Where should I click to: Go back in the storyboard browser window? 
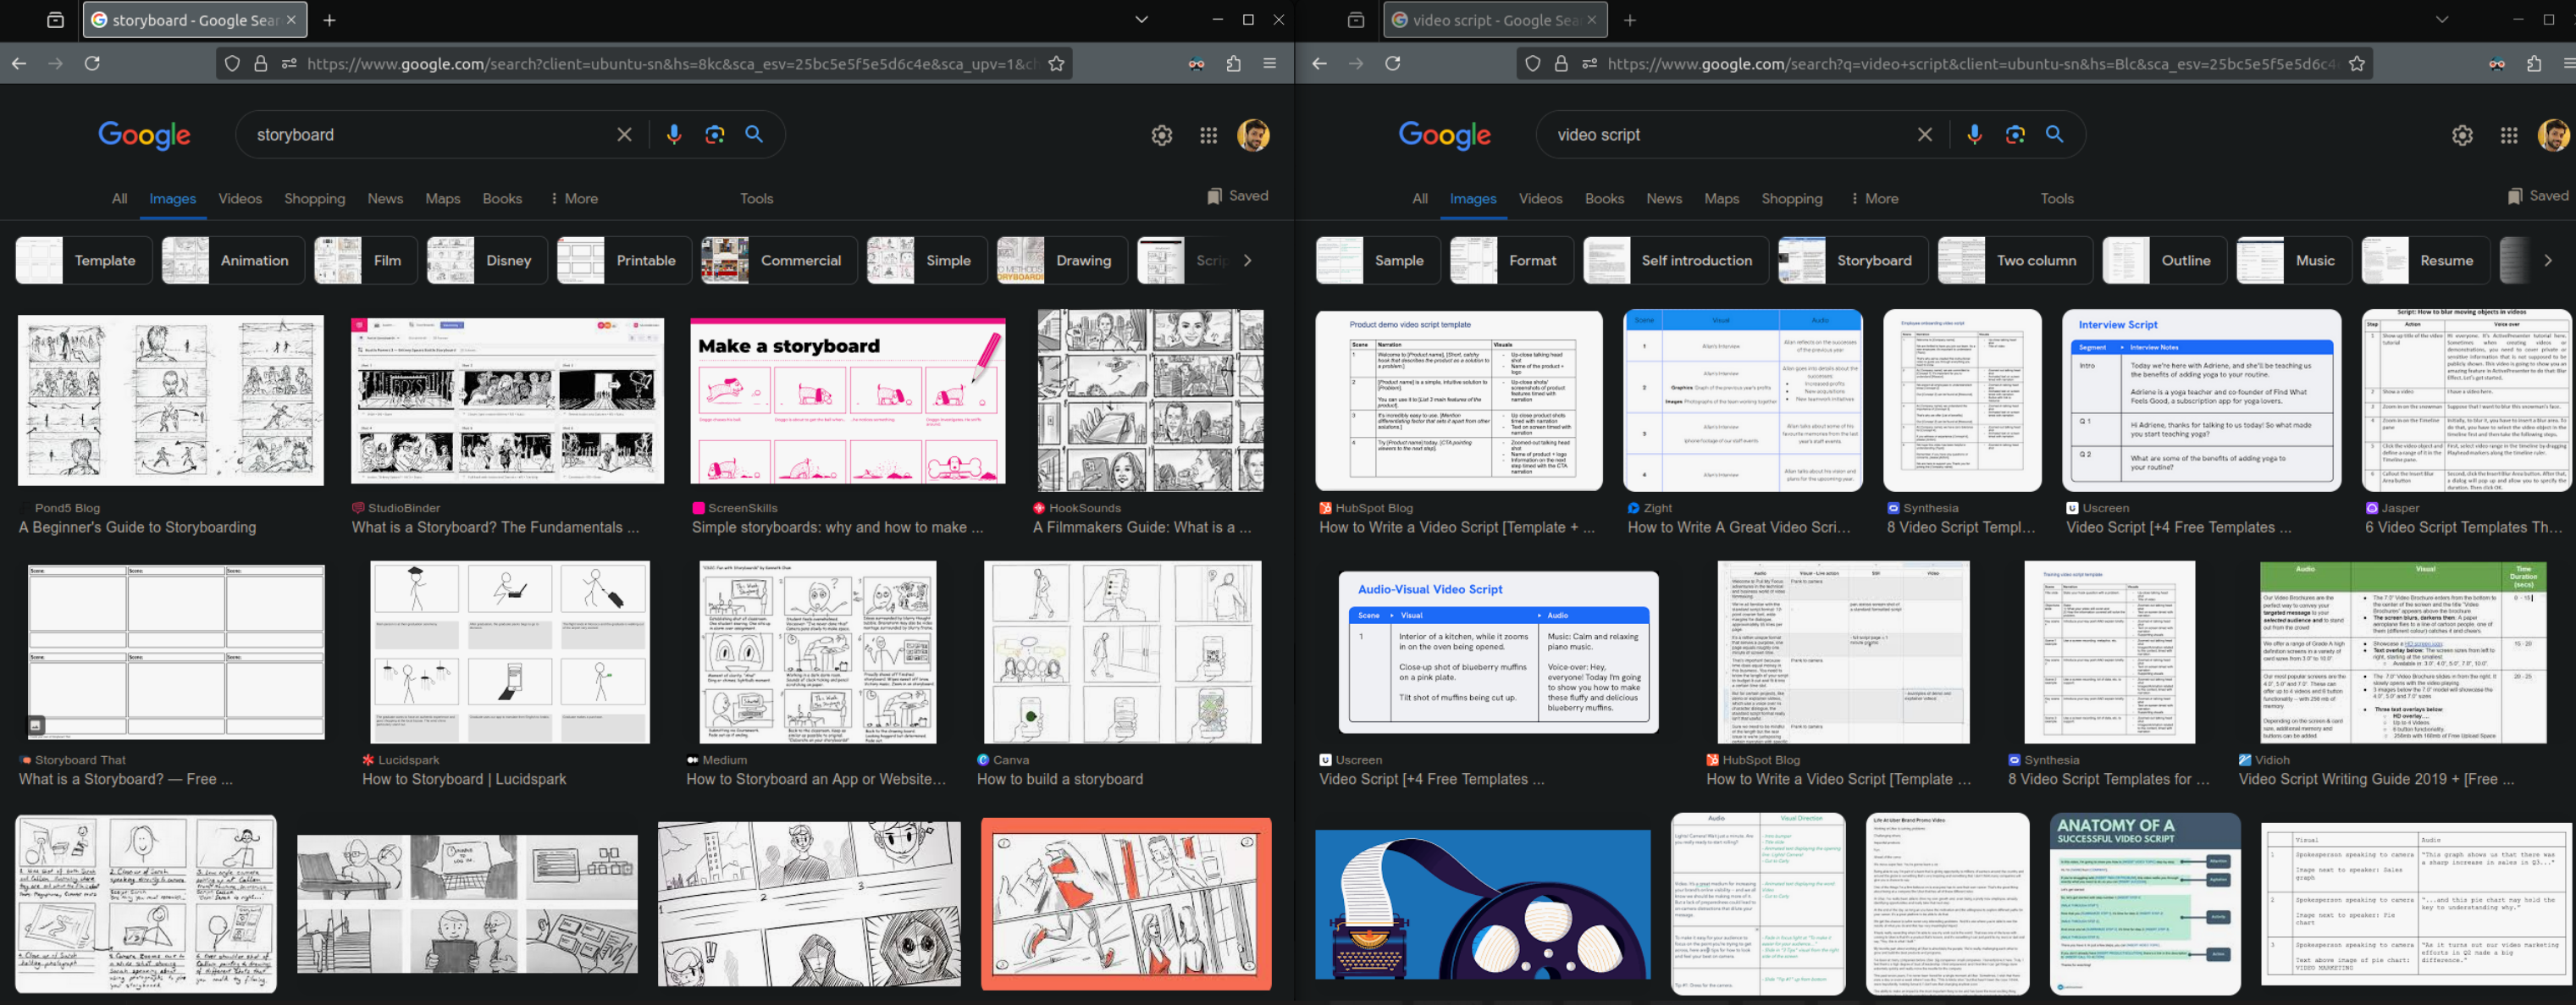tap(19, 63)
